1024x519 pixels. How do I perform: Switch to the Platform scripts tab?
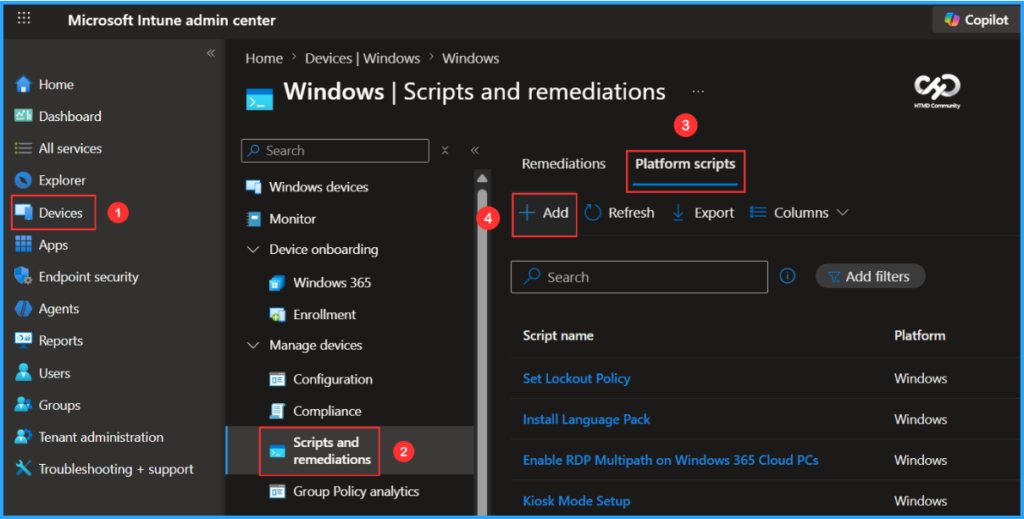click(x=685, y=164)
